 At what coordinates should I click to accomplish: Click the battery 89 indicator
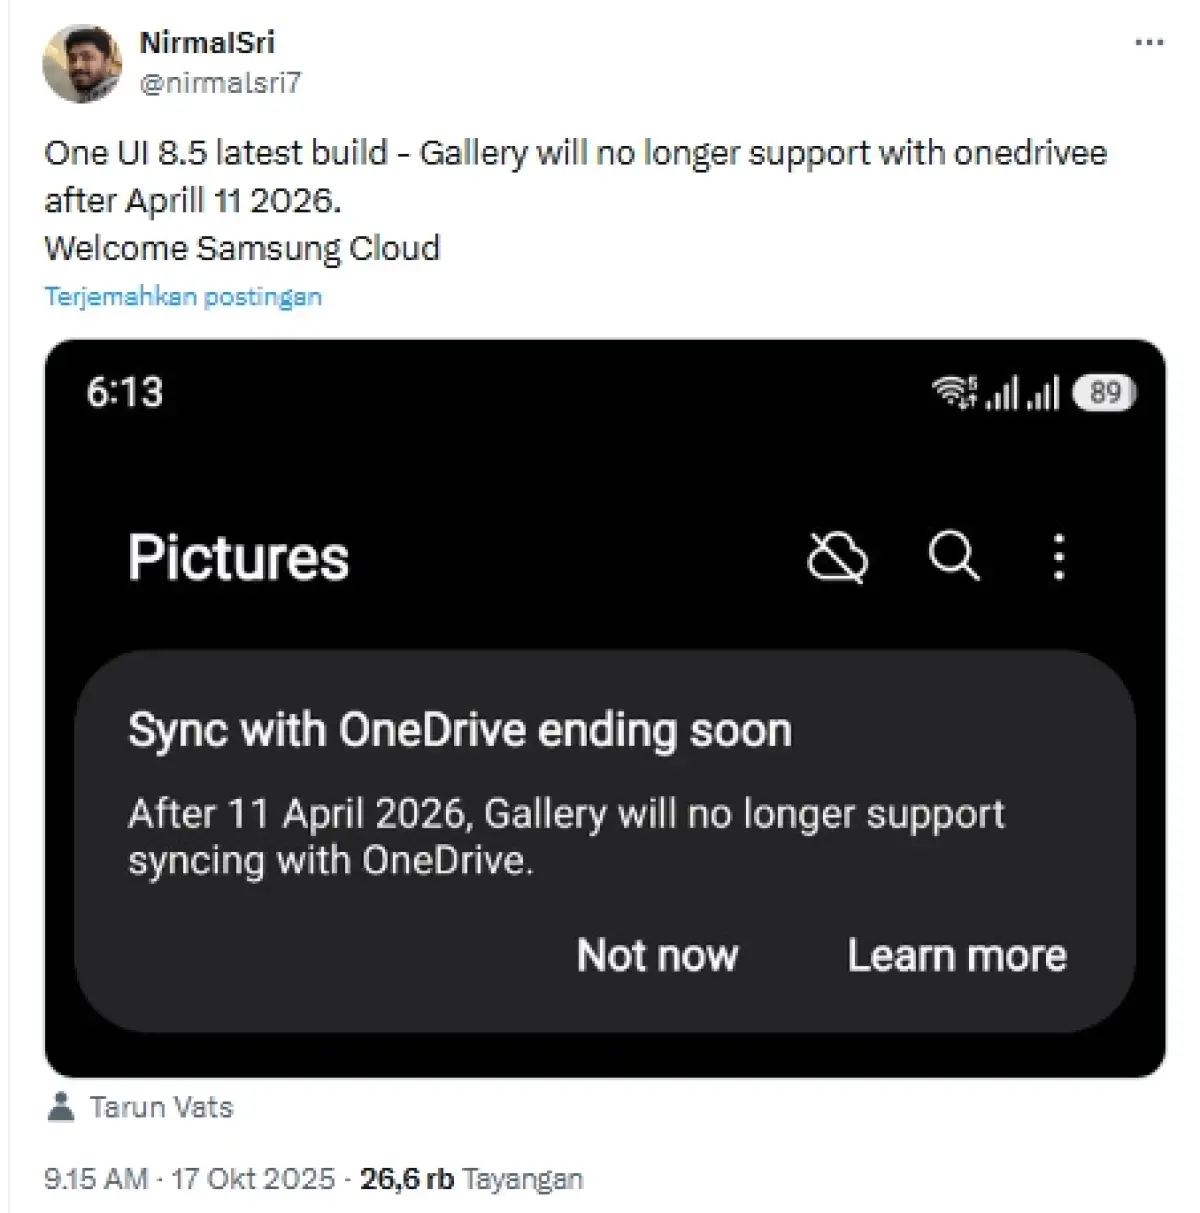click(1104, 392)
